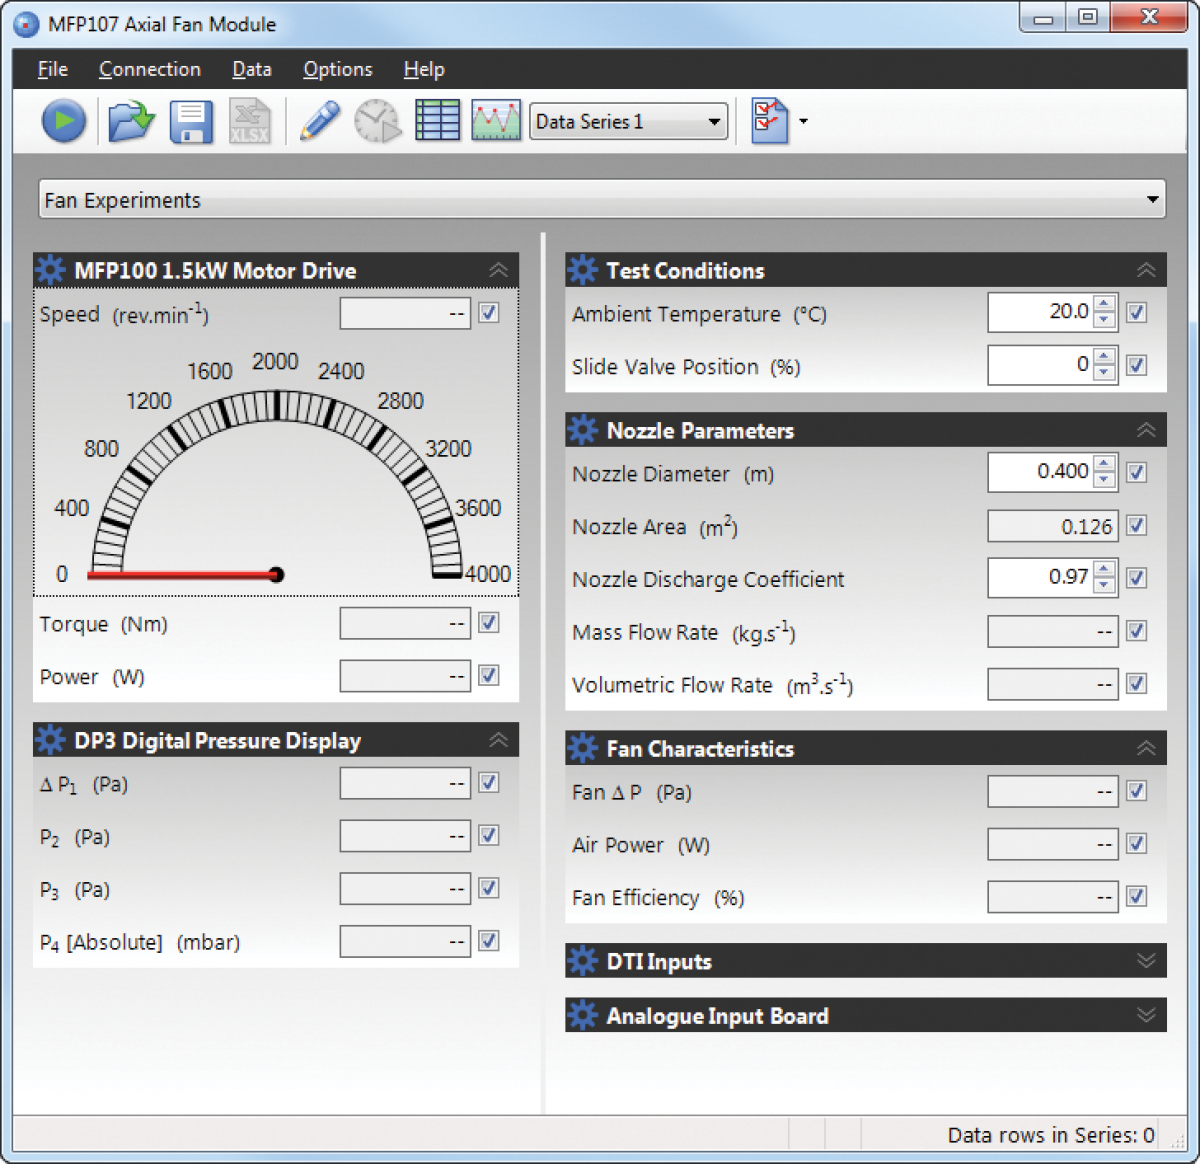Export to XLSX spreadsheet icon
The image size is (1200, 1164).
[x=249, y=121]
